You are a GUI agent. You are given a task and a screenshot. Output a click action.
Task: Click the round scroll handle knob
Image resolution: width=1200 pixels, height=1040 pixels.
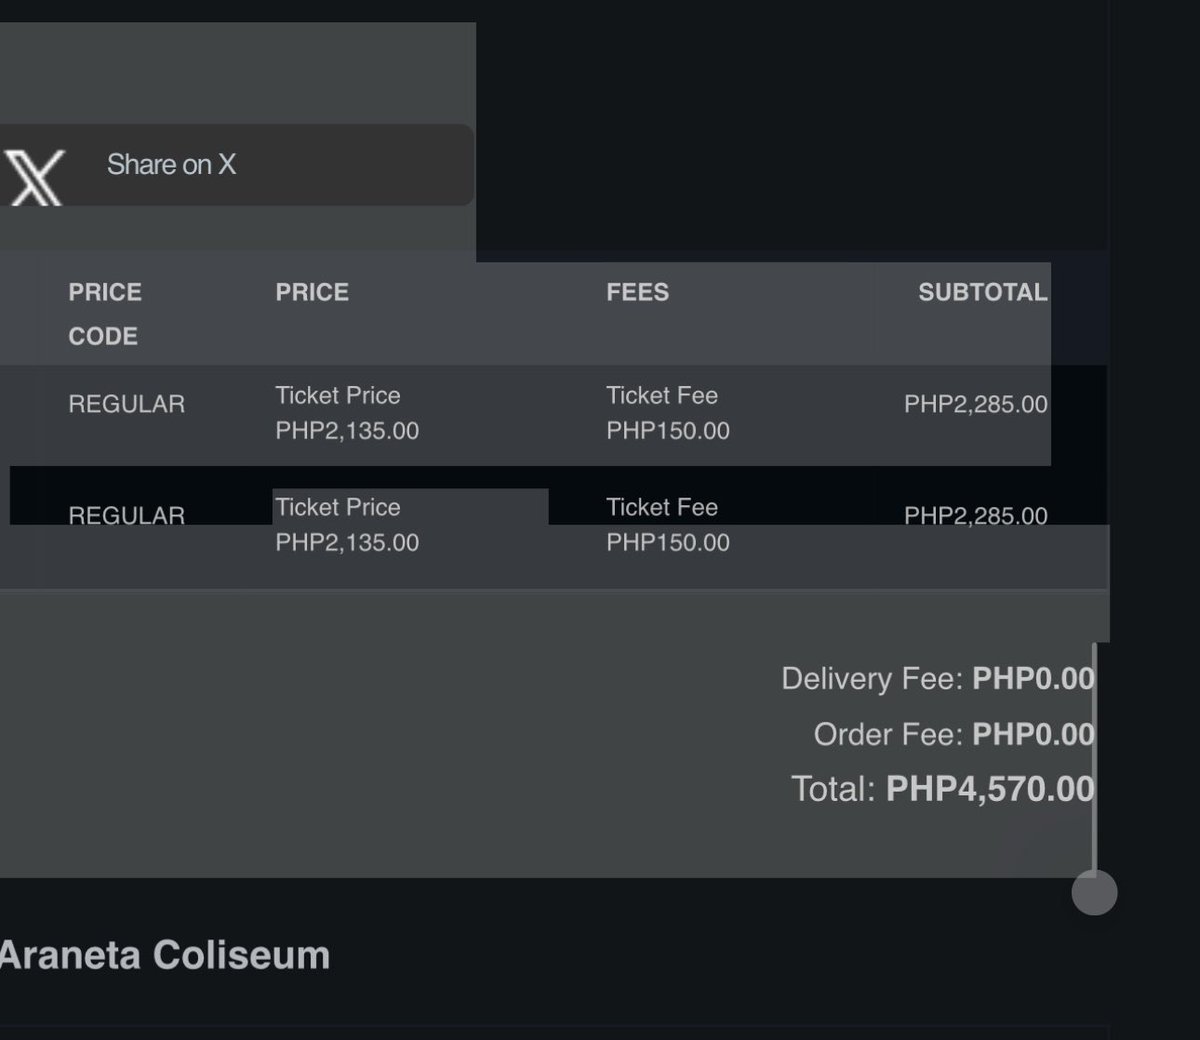[1094, 892]
